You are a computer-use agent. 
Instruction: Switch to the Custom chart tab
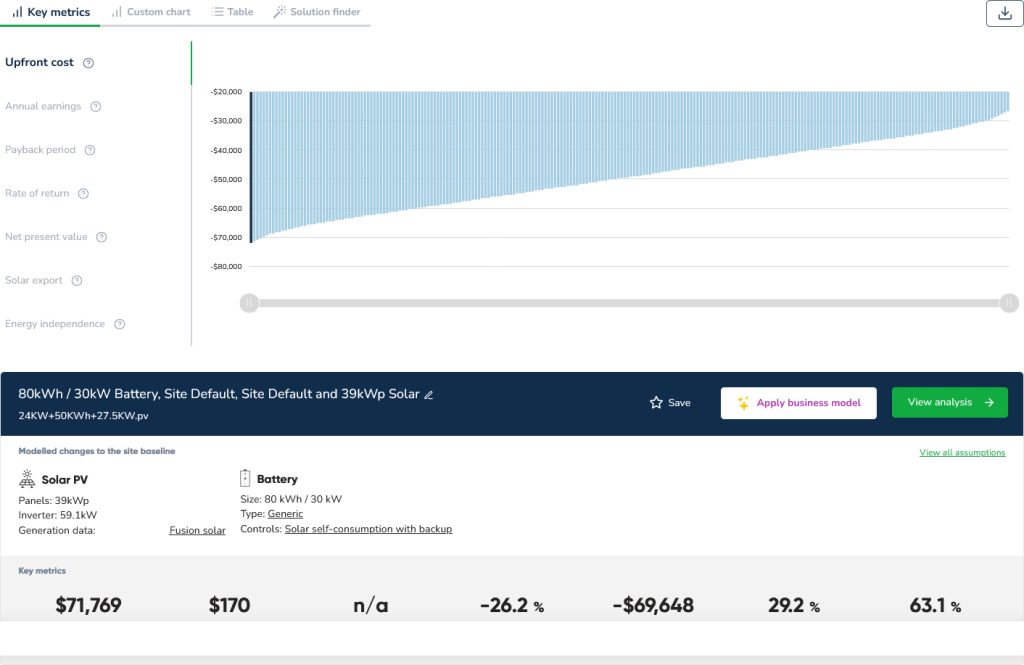point(150,12)
